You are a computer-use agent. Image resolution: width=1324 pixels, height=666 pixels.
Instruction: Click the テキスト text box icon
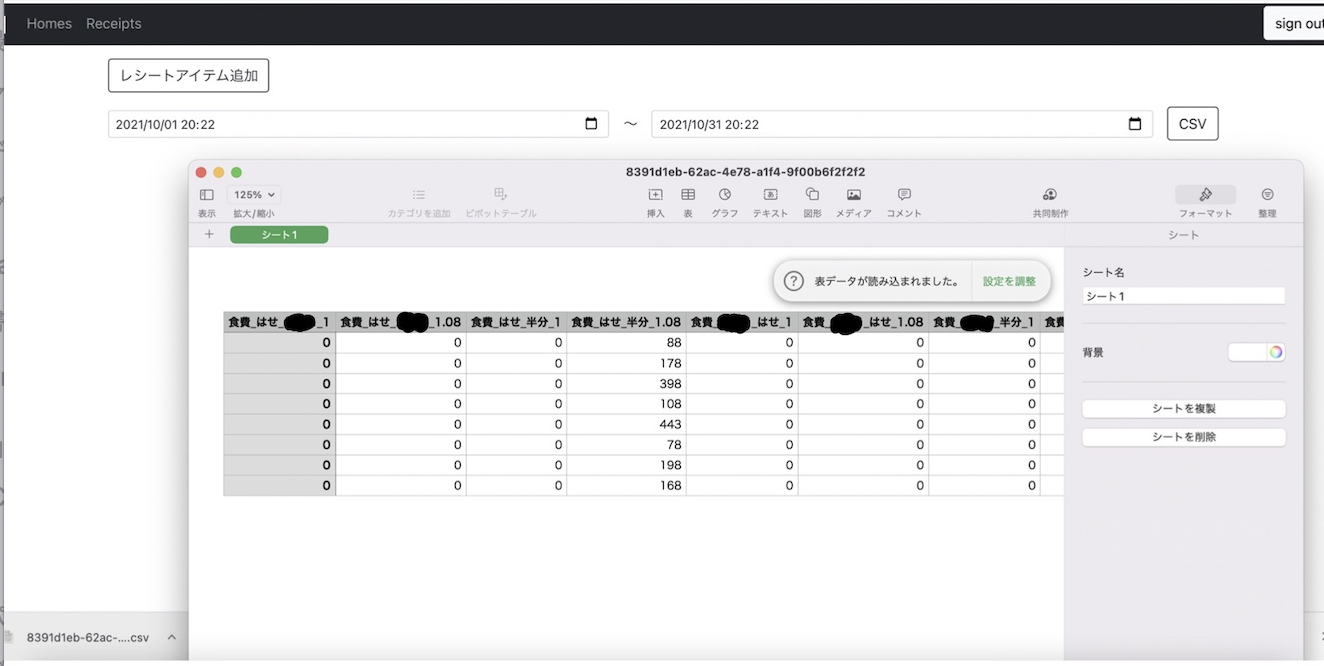point(770,195)
